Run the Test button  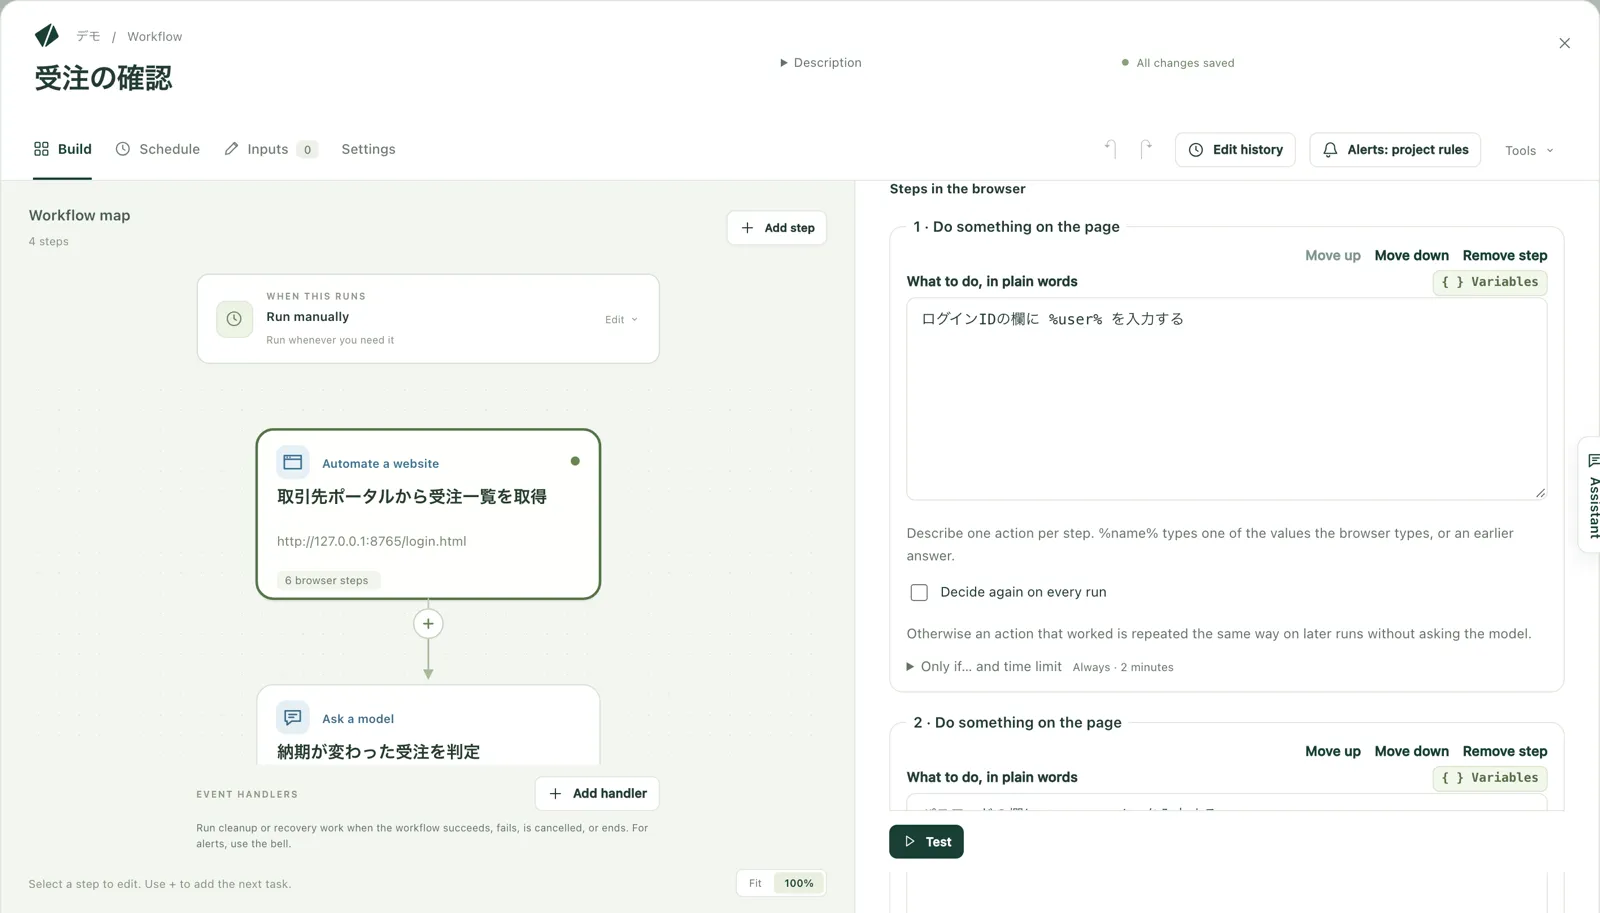click(x=926, y=842)
